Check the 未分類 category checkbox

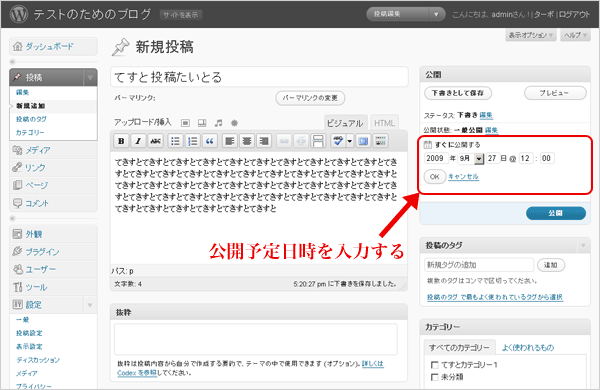pos(434,377)
